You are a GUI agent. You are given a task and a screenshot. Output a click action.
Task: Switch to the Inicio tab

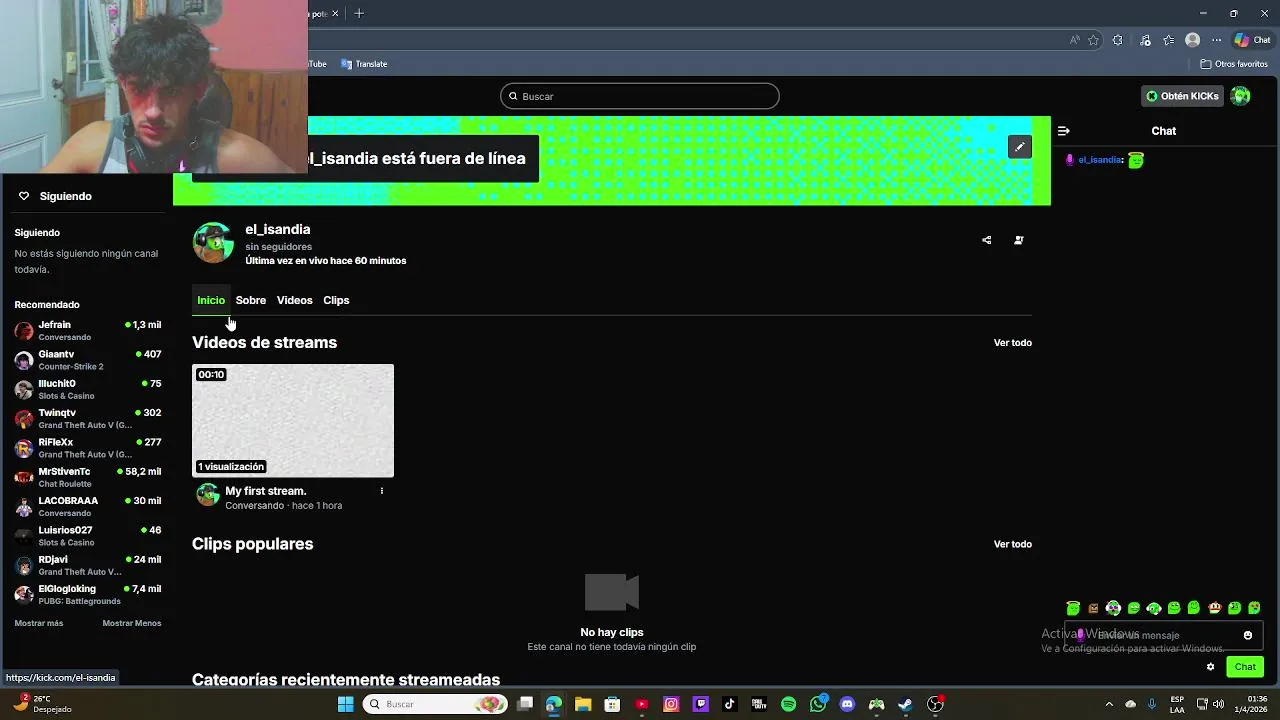coord(211,300)
